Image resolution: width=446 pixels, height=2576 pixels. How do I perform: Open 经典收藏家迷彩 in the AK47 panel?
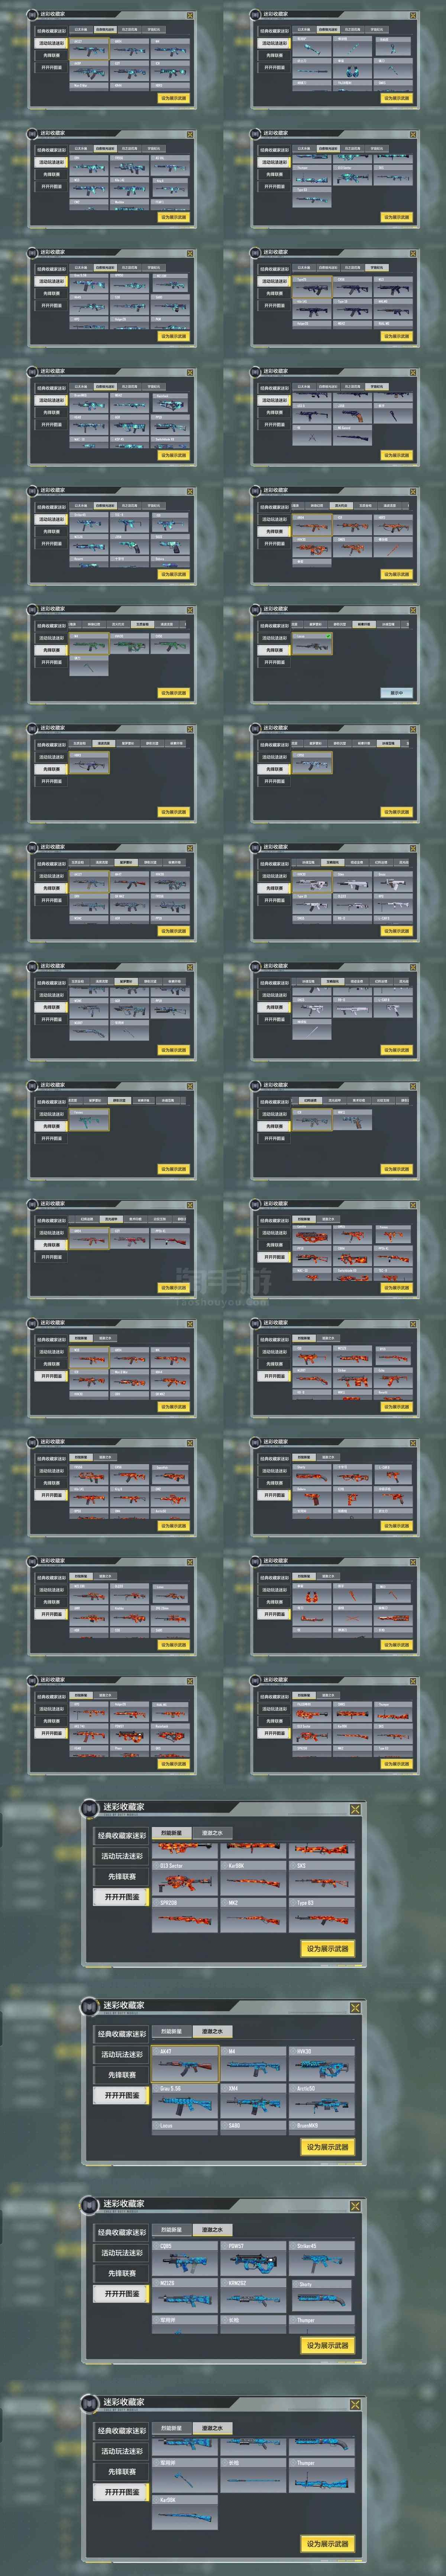click(121, 2034)
